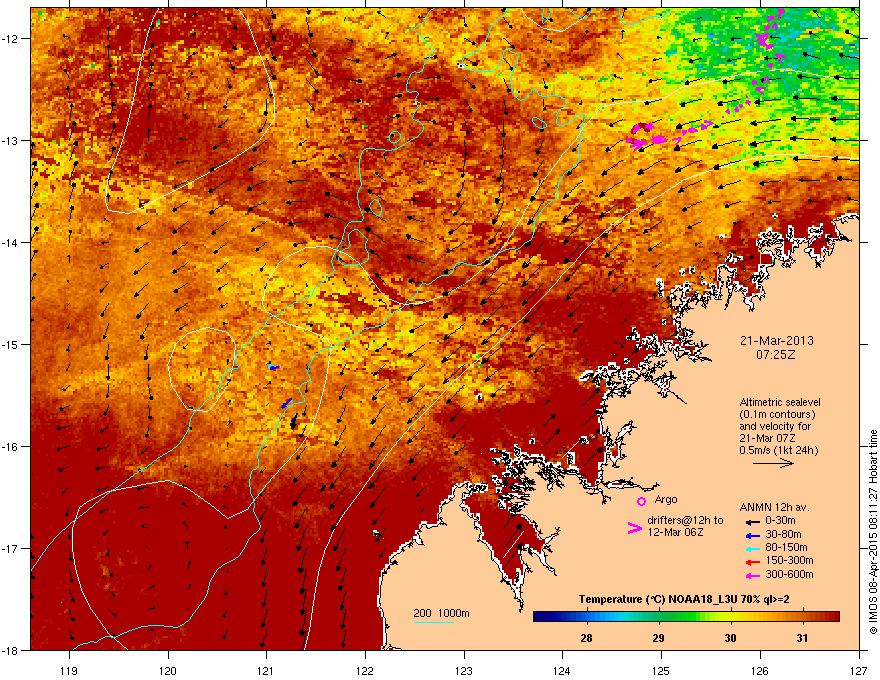Click the longitude axis label 125
880x680 pixels.
pyautogui.click(x=661, y=671)
